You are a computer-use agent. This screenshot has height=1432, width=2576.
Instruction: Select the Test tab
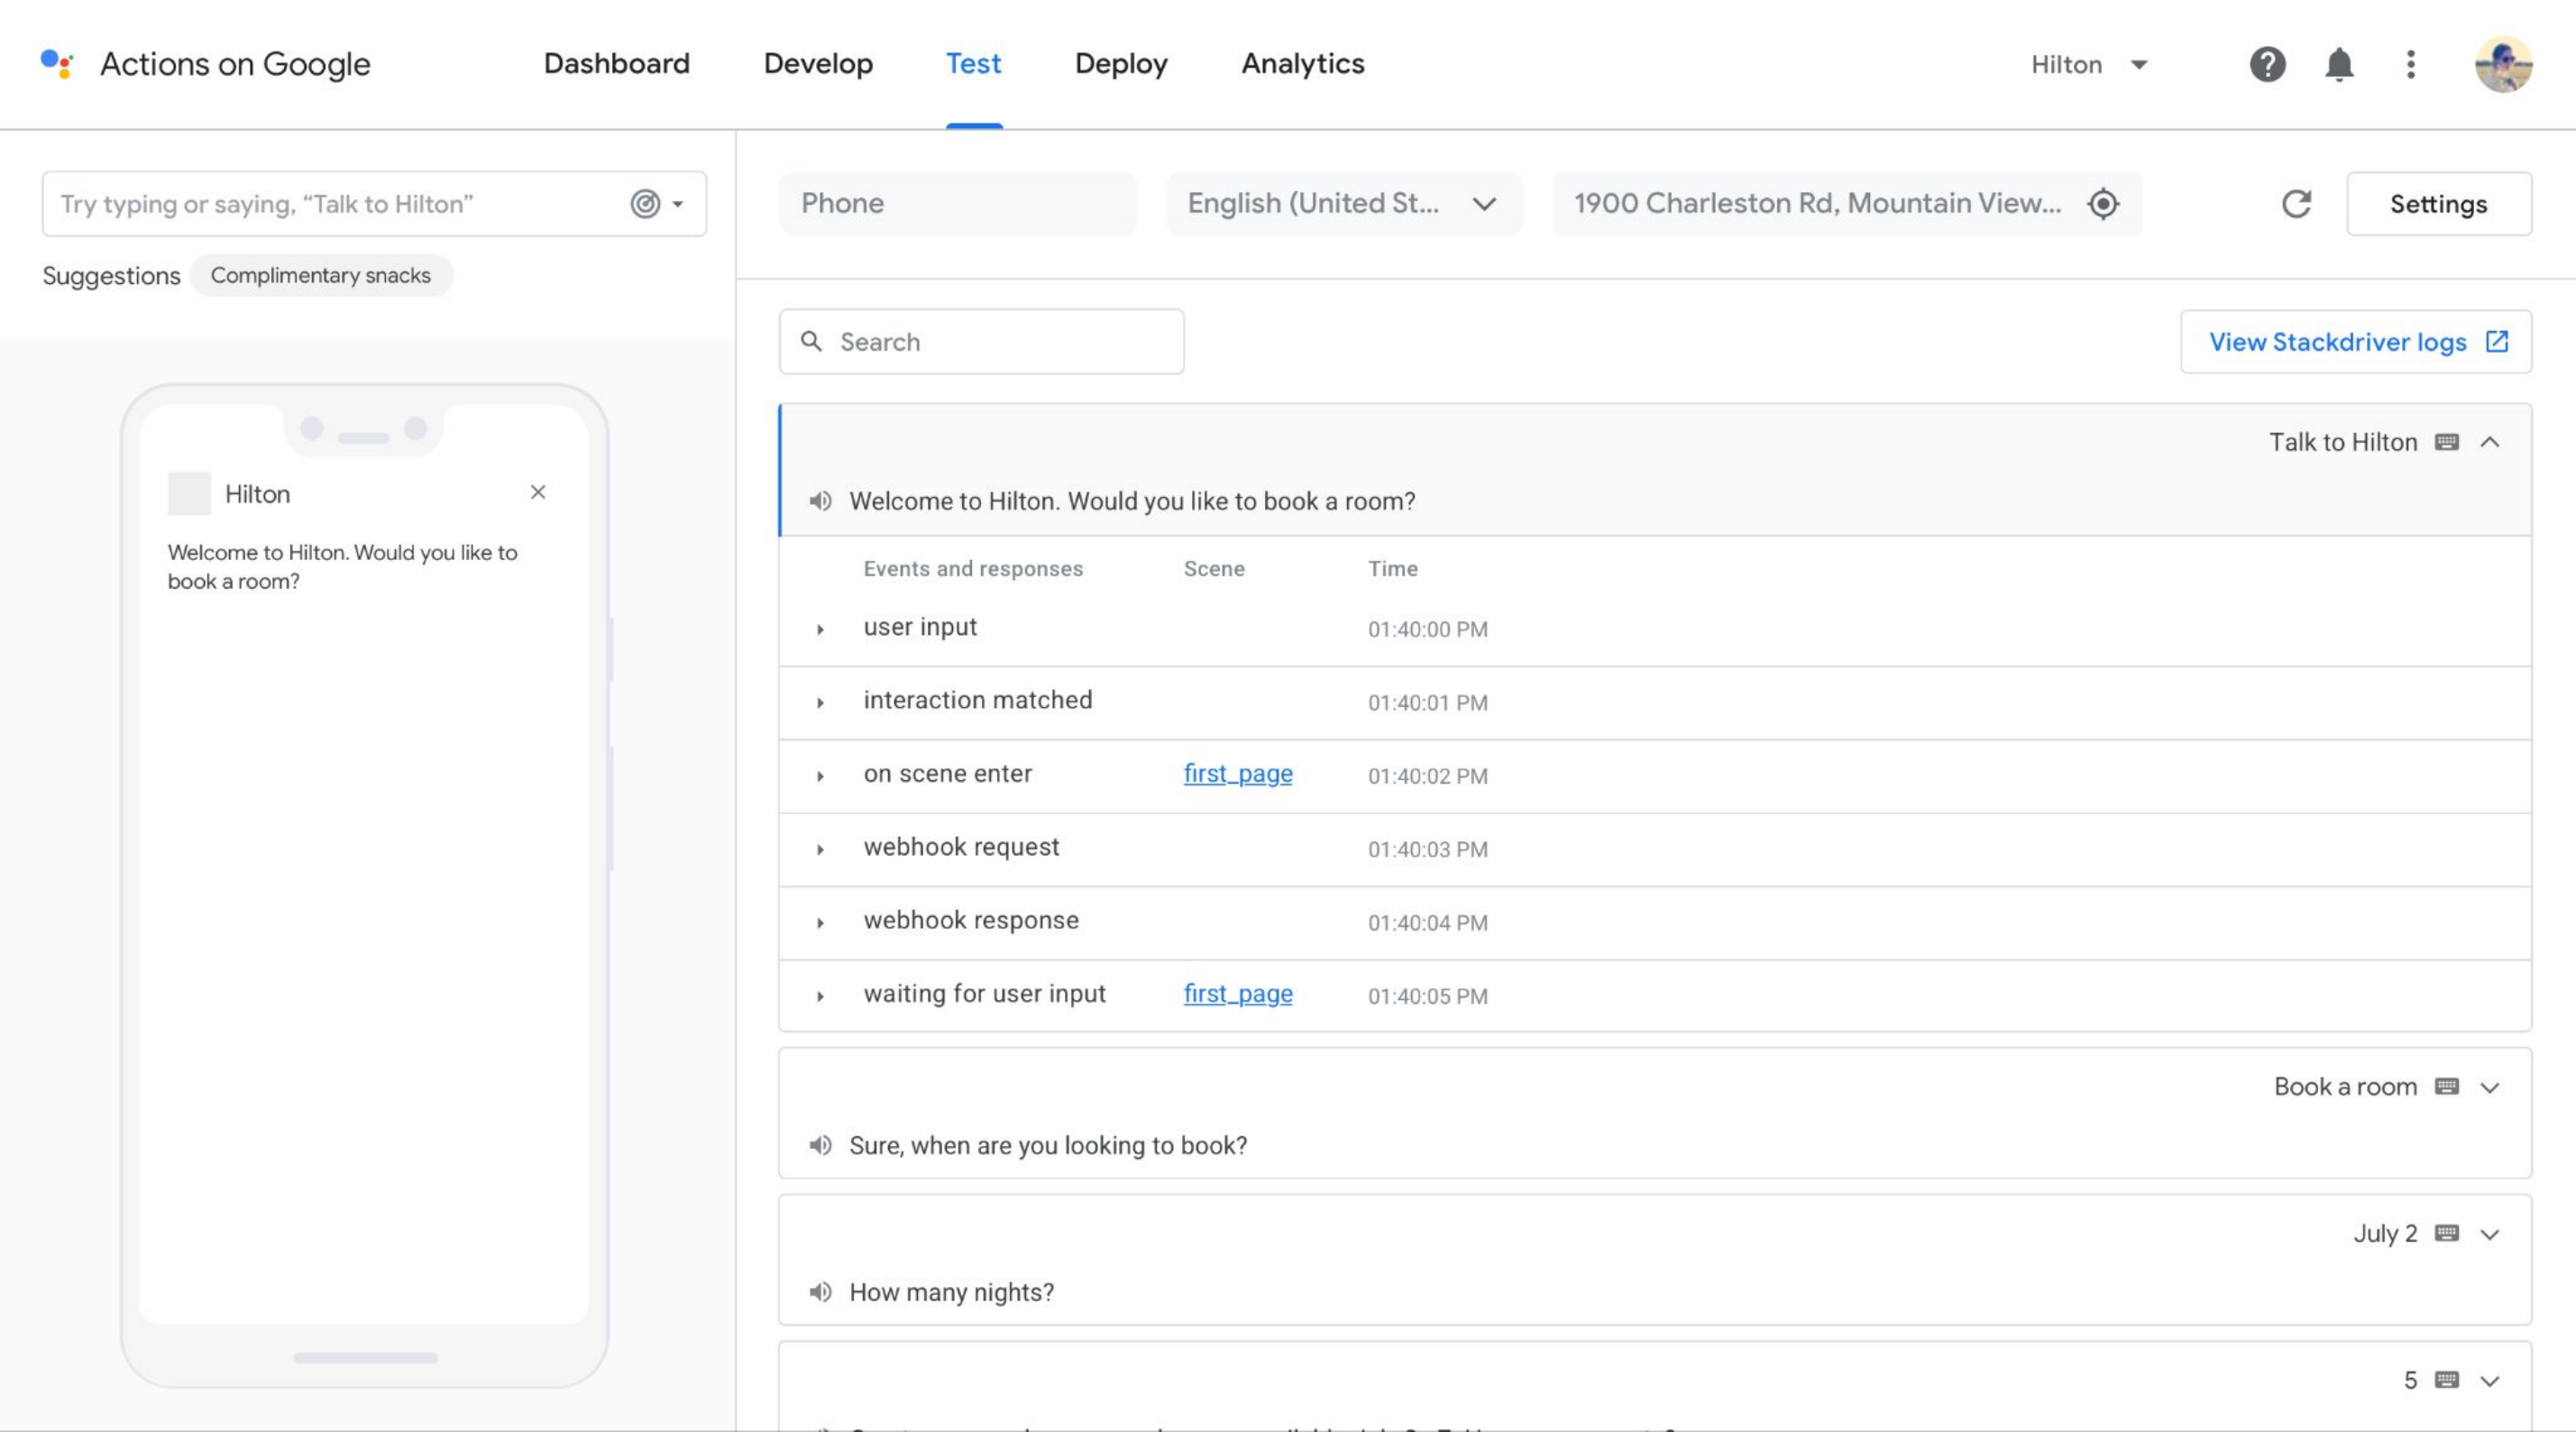tap(973, 63)
